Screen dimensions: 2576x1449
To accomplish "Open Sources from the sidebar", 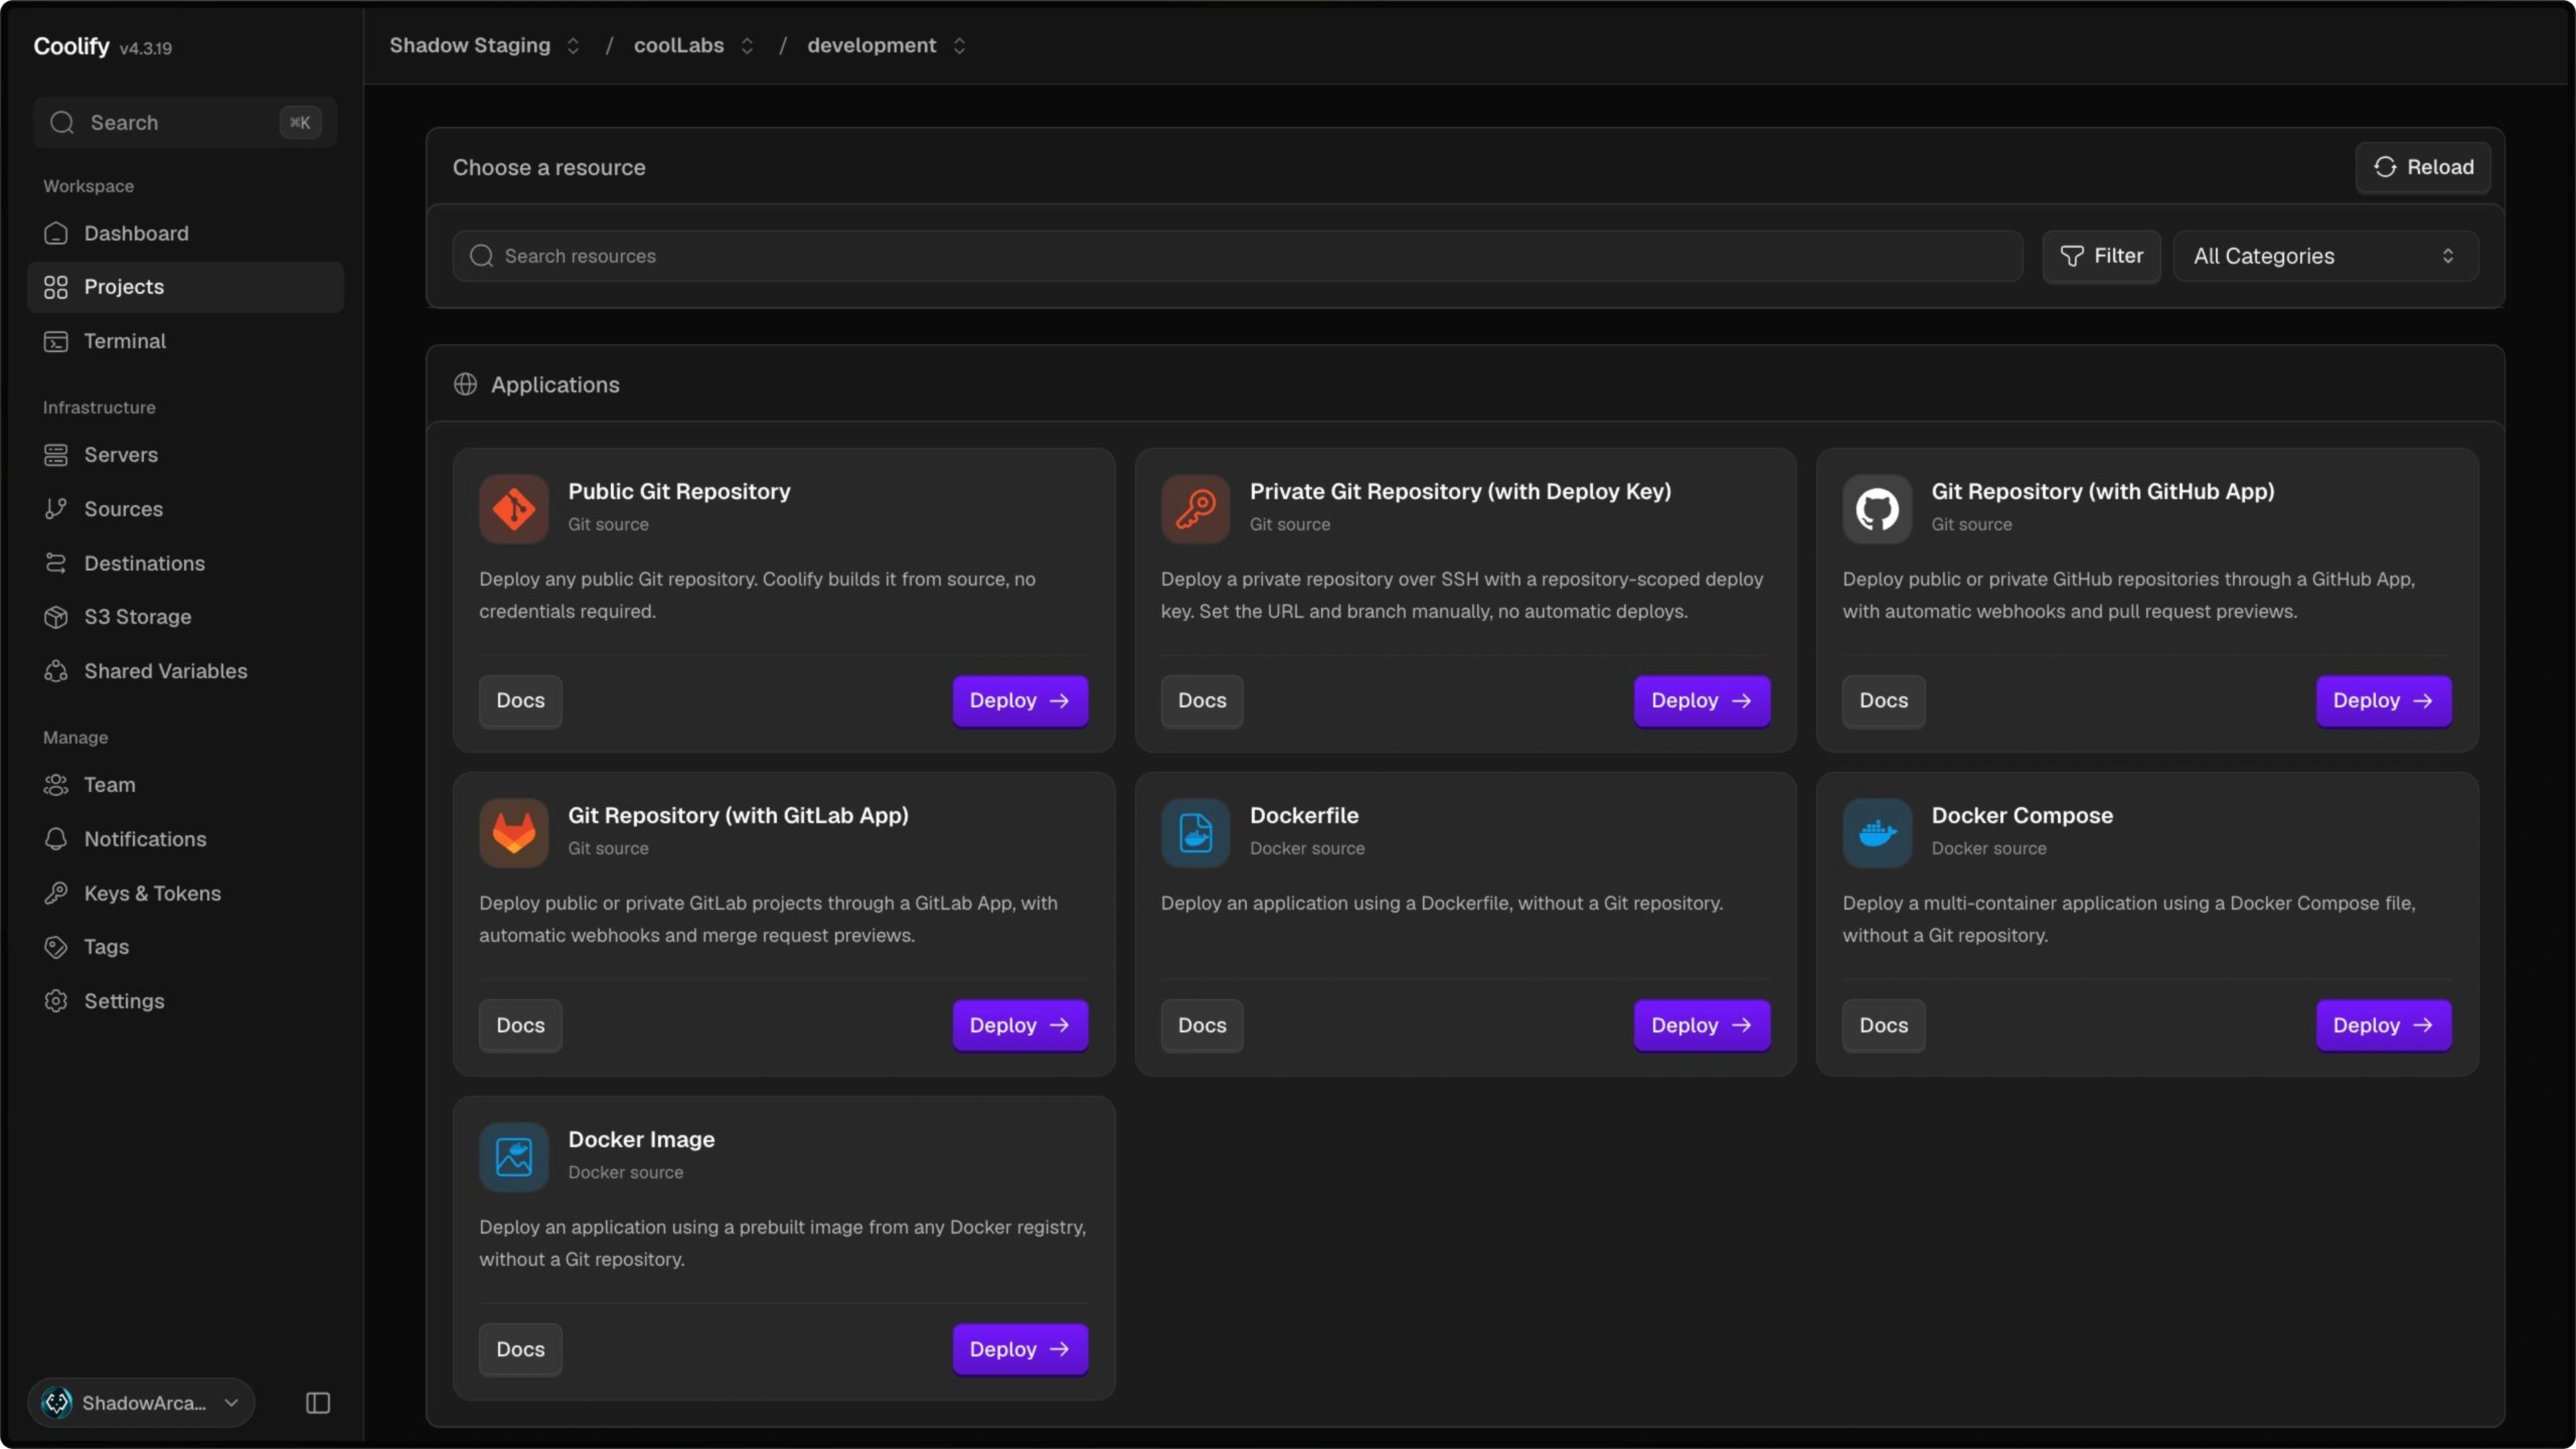I will coord(186,508).
